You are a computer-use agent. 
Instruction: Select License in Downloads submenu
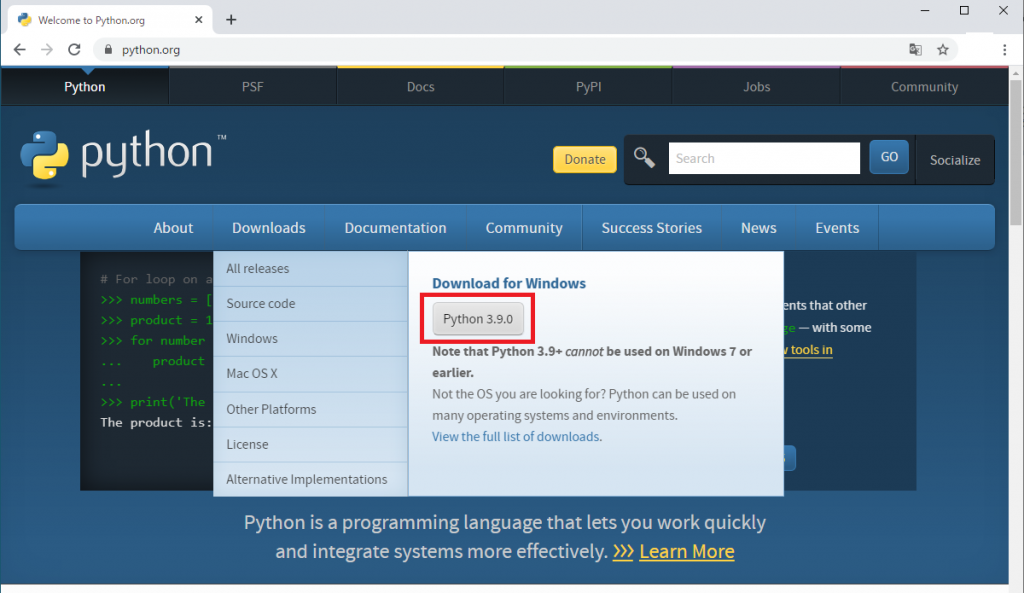click(311, 445)
